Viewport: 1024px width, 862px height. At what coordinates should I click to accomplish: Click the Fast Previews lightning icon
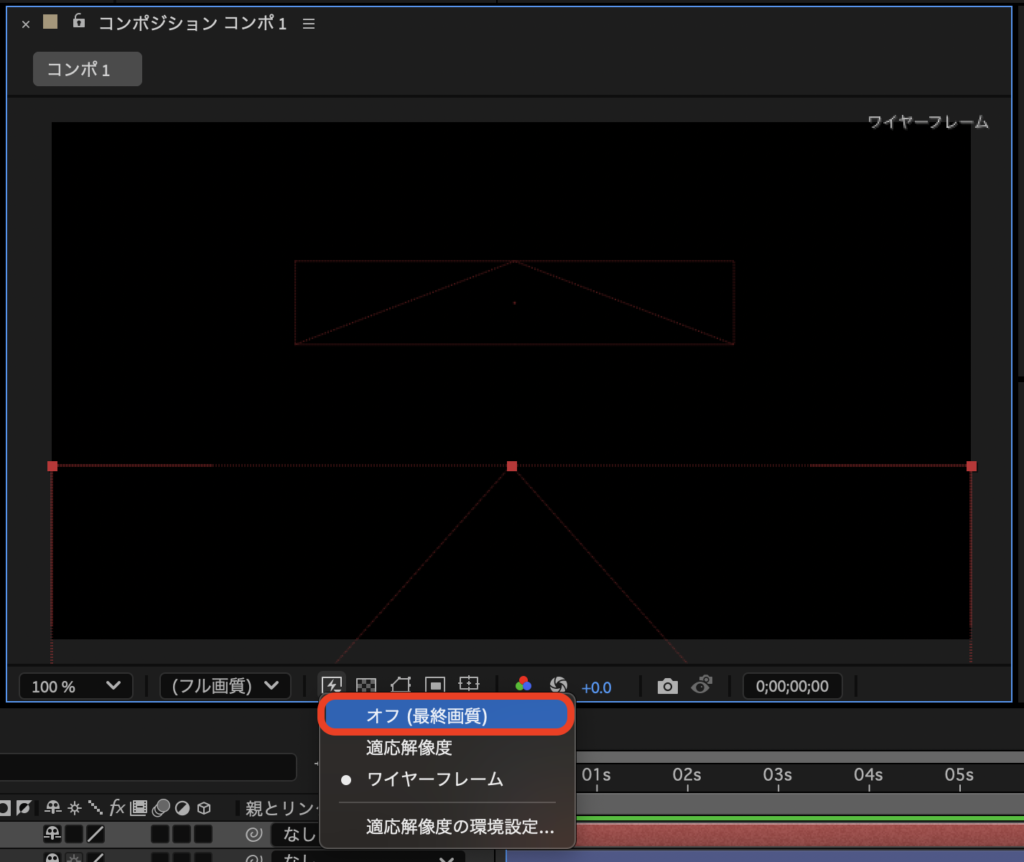(x=332, y=685)
